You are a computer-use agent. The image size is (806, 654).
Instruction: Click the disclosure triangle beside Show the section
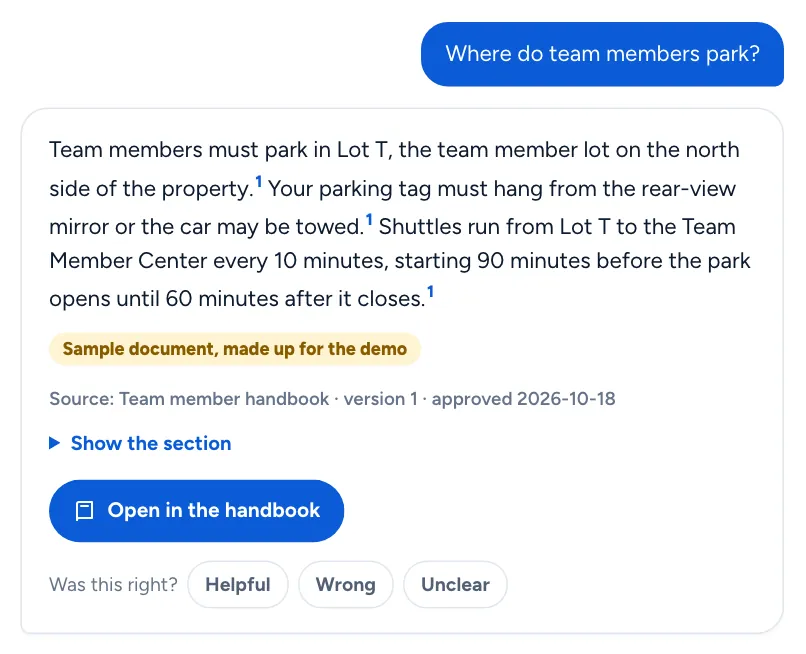pos(54,443)
